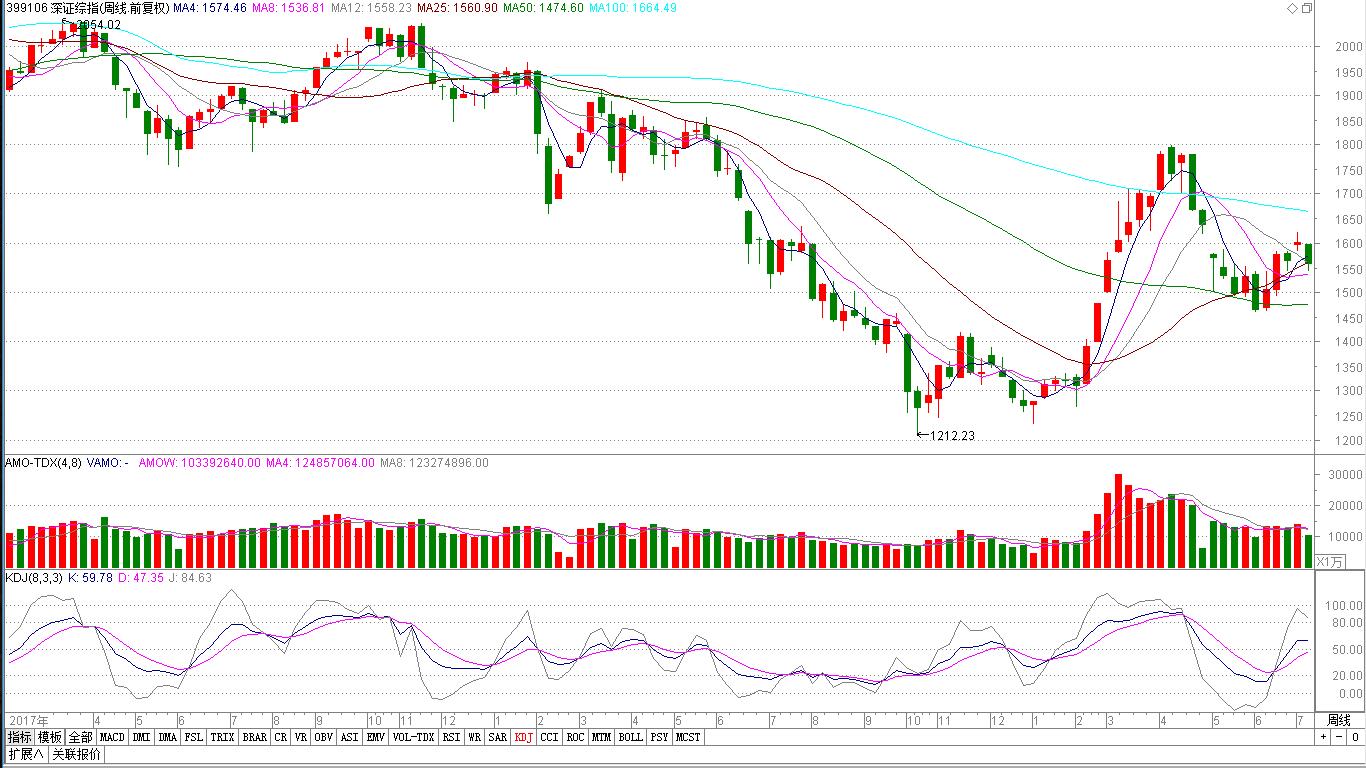Switch indicator to ROC
The height and width of the screenshot is (768, 1366).
click(x=575, y=737)
